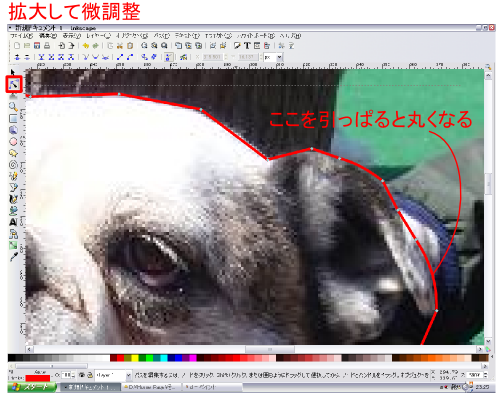This screenshot has height=400, width=500.
Task: Click the Export icon in toolbar
Action: point(71,46)
